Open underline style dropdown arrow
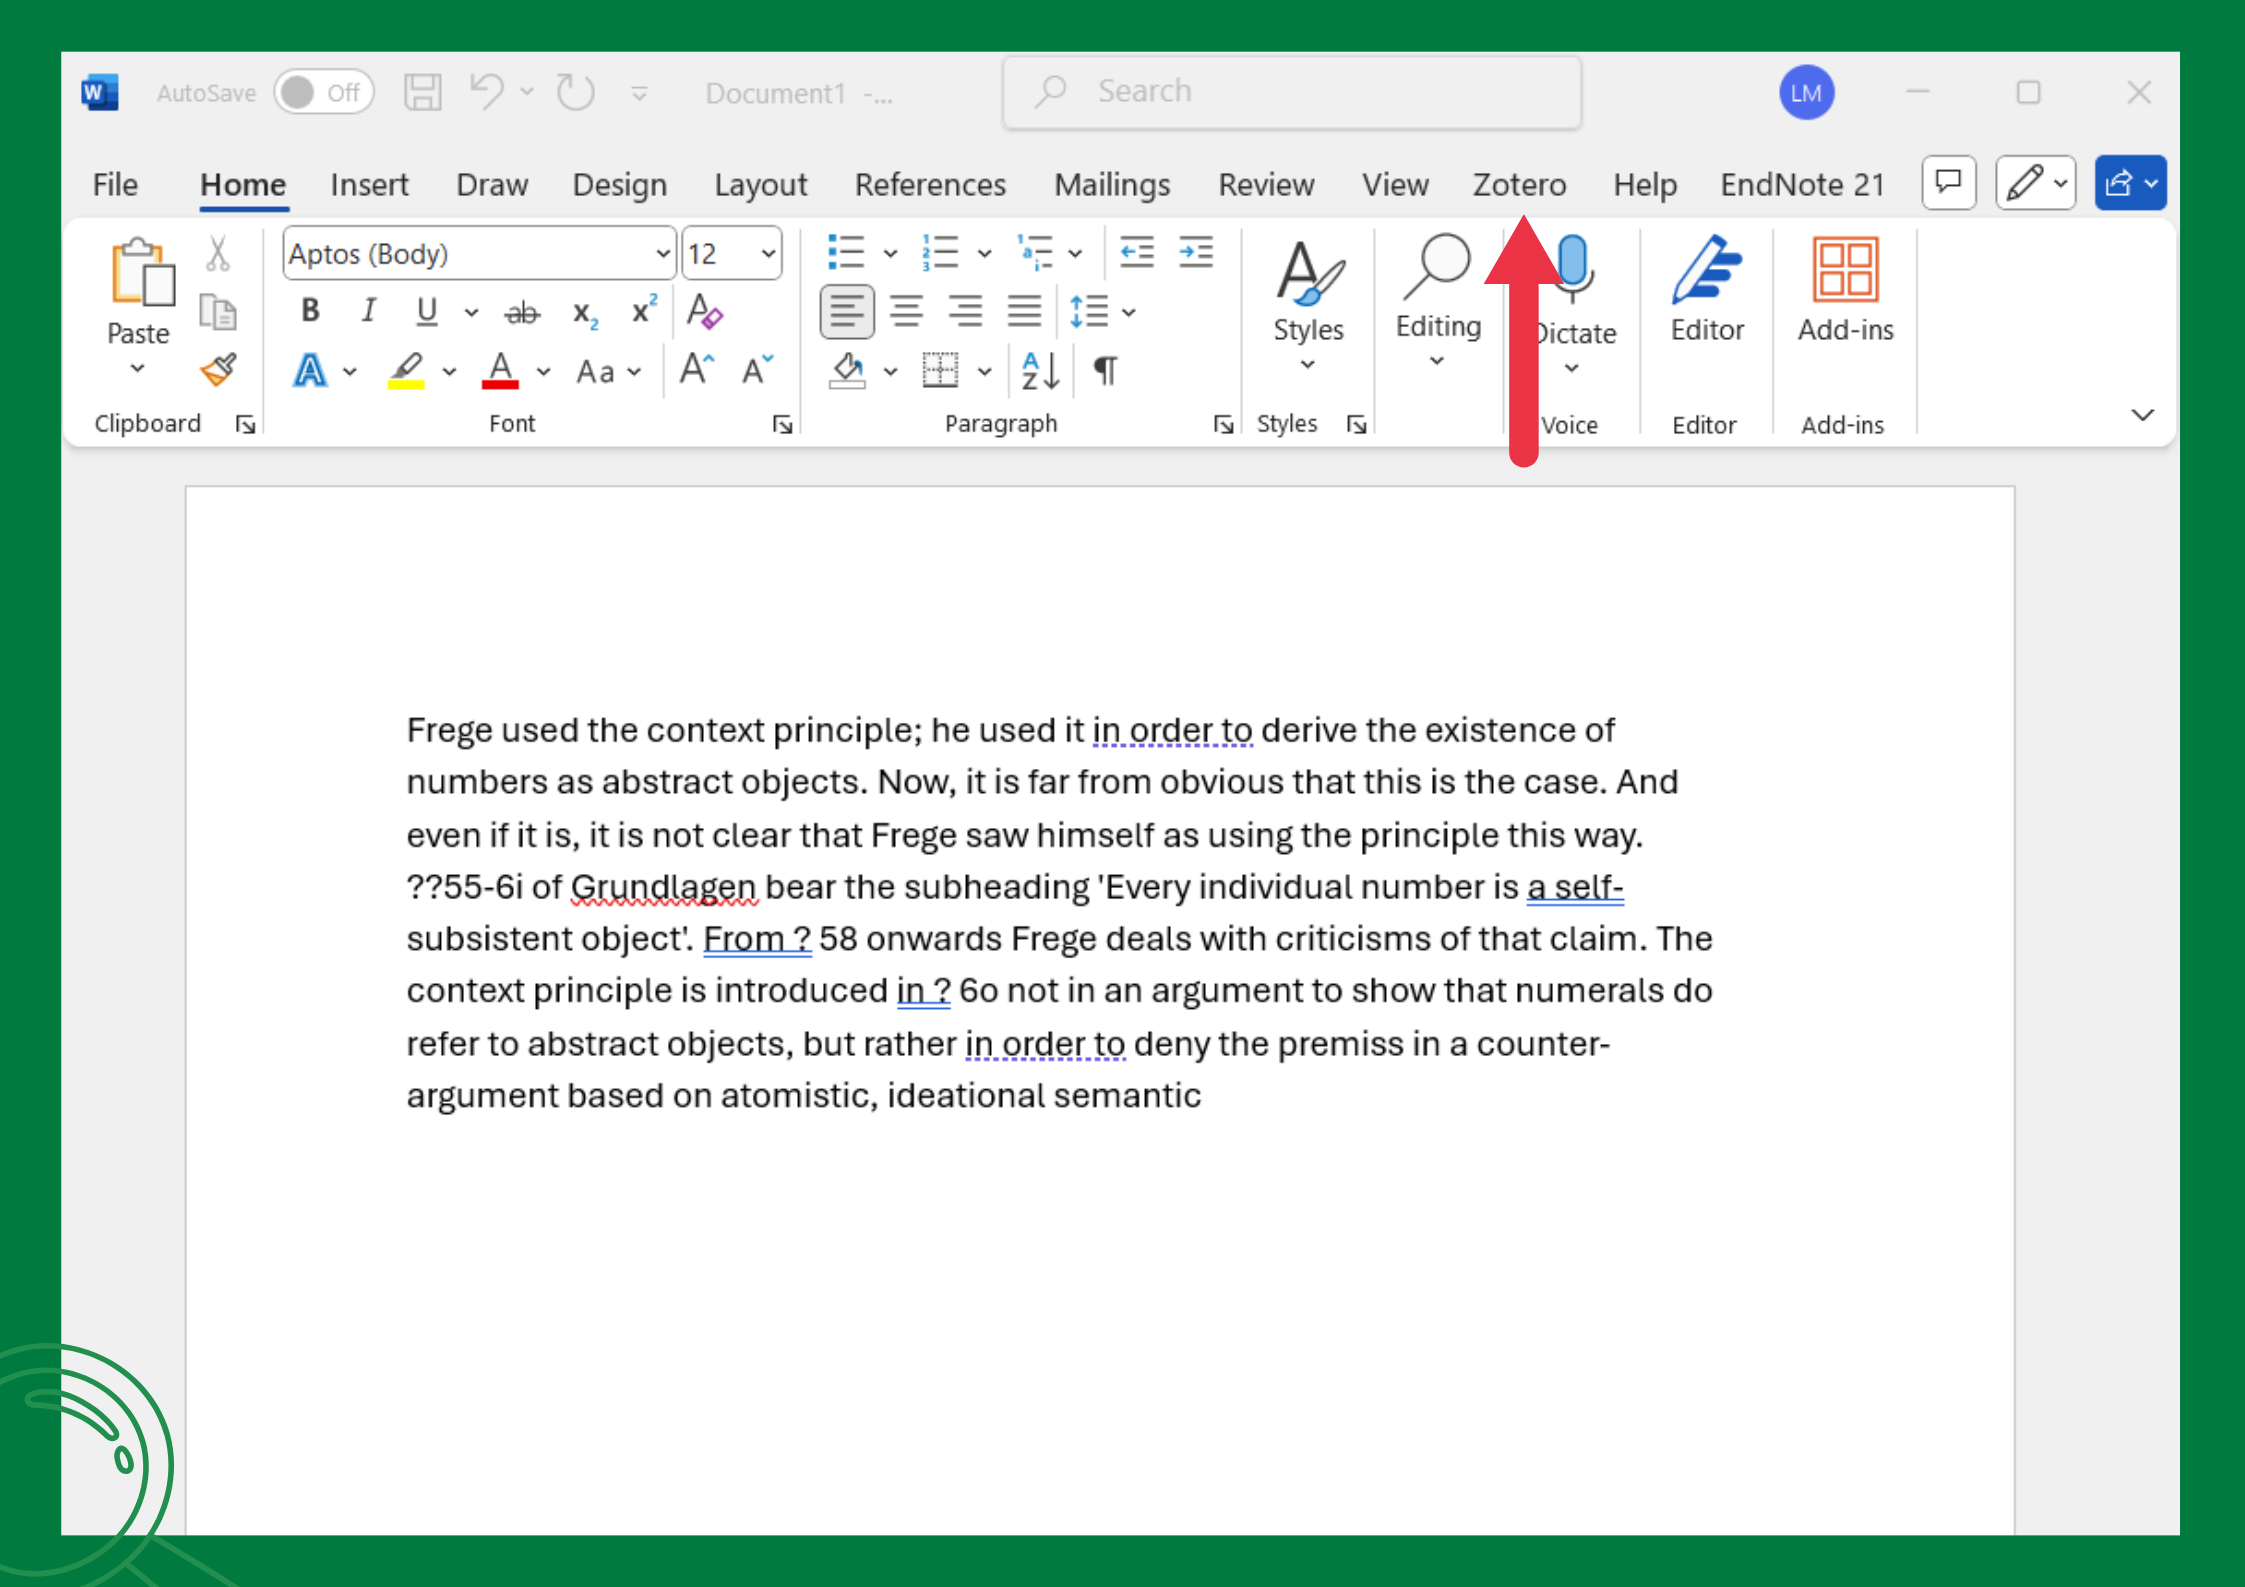 tap(471, 313)
